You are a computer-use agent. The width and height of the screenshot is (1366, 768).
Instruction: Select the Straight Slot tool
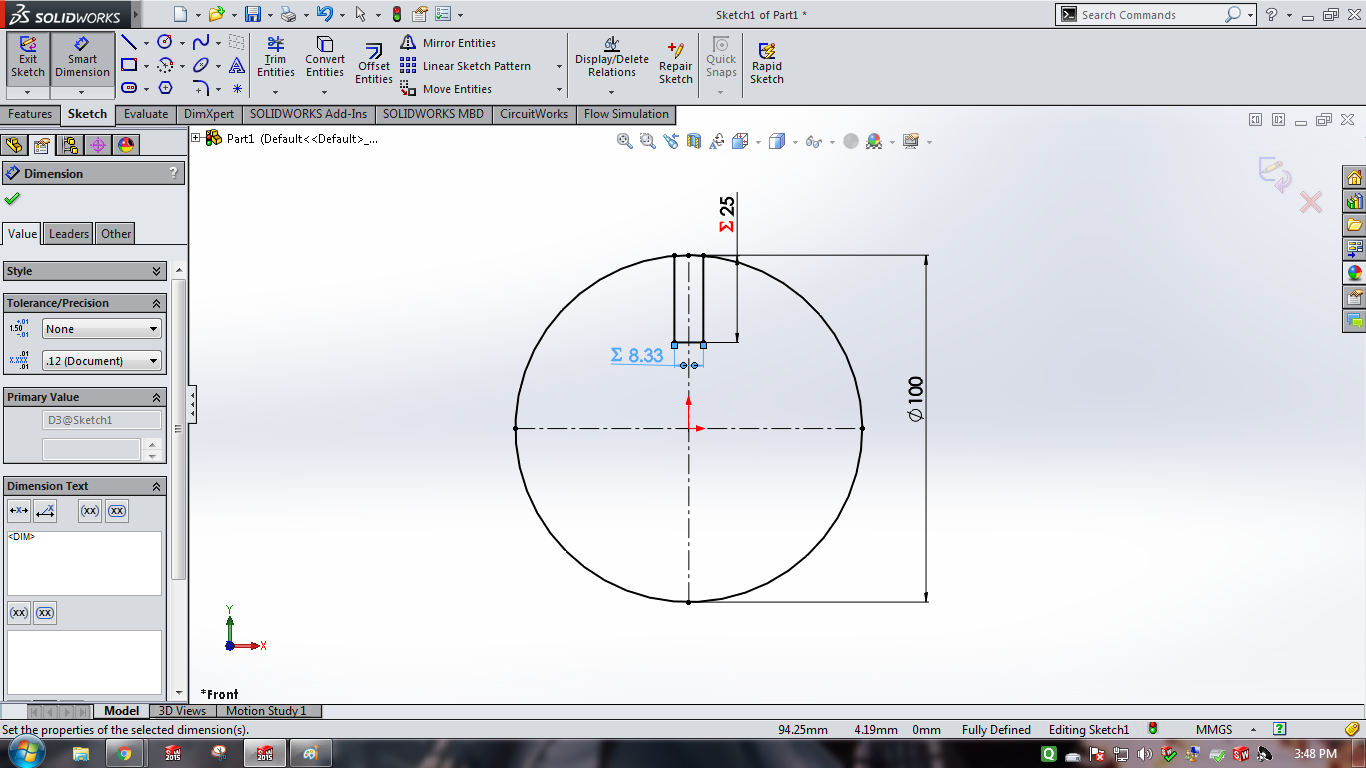129,88
